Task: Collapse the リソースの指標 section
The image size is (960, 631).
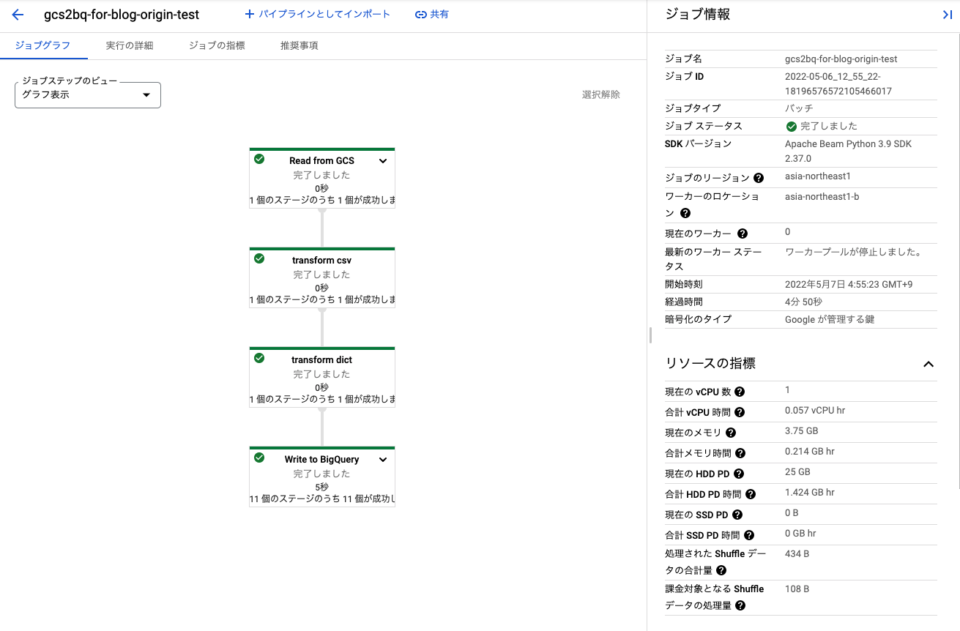Action: 928,364
